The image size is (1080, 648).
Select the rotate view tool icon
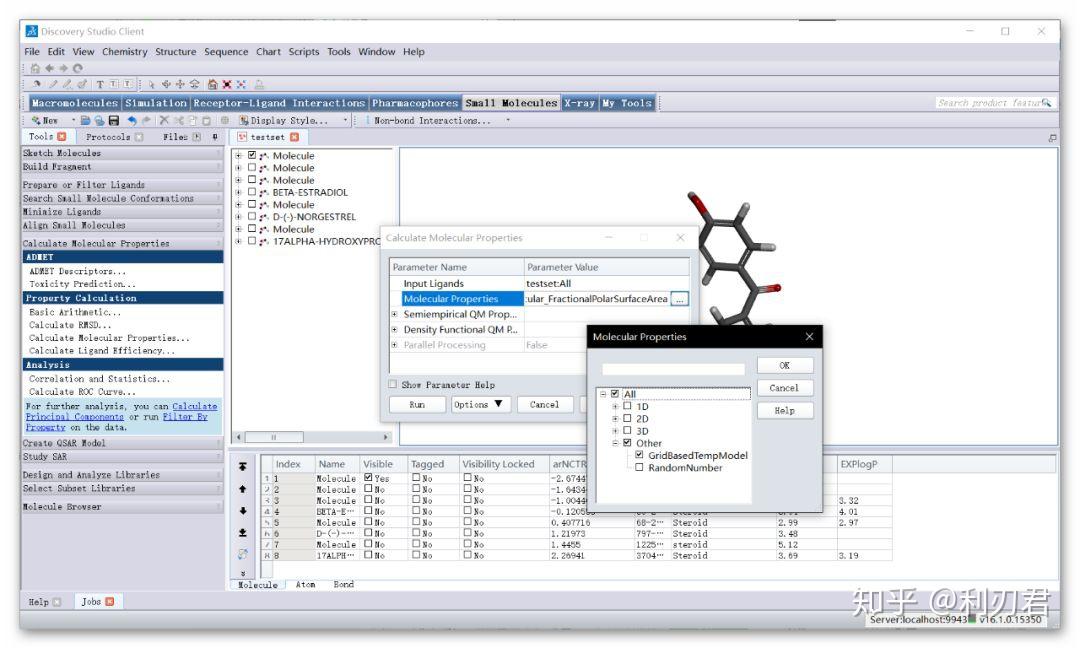[x=166, y=85]
